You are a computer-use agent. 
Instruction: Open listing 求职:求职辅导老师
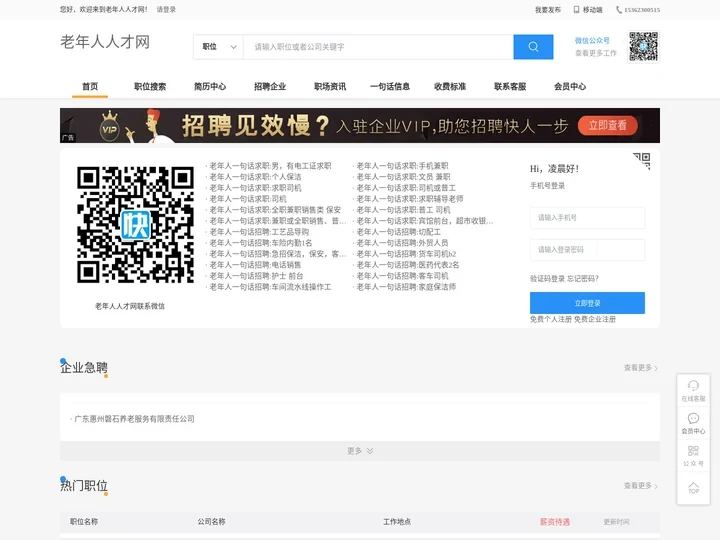click(x=410, y=199)
